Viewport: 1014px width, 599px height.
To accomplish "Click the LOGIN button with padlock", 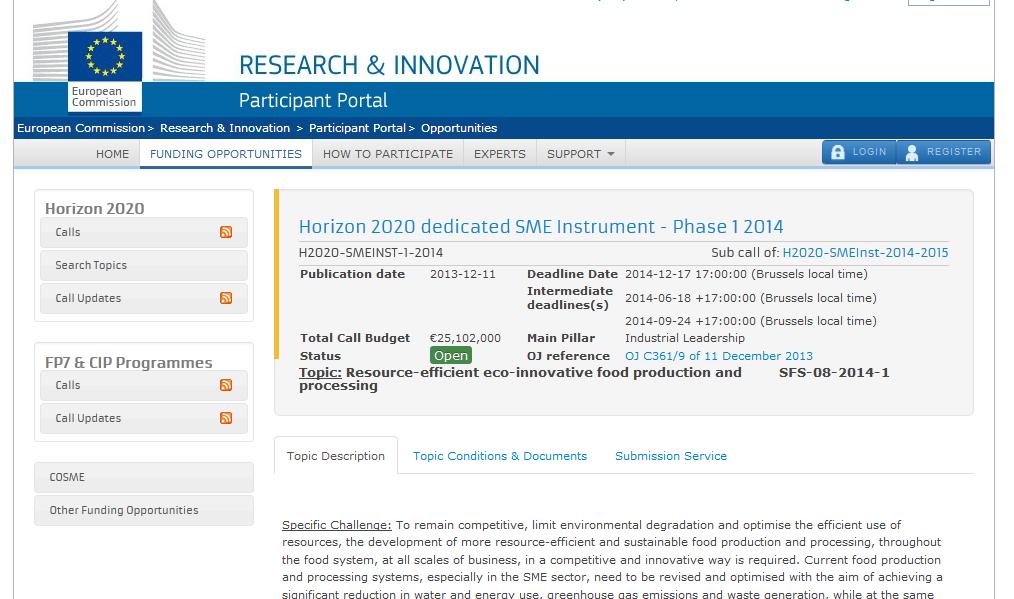I will coord(859,152).
